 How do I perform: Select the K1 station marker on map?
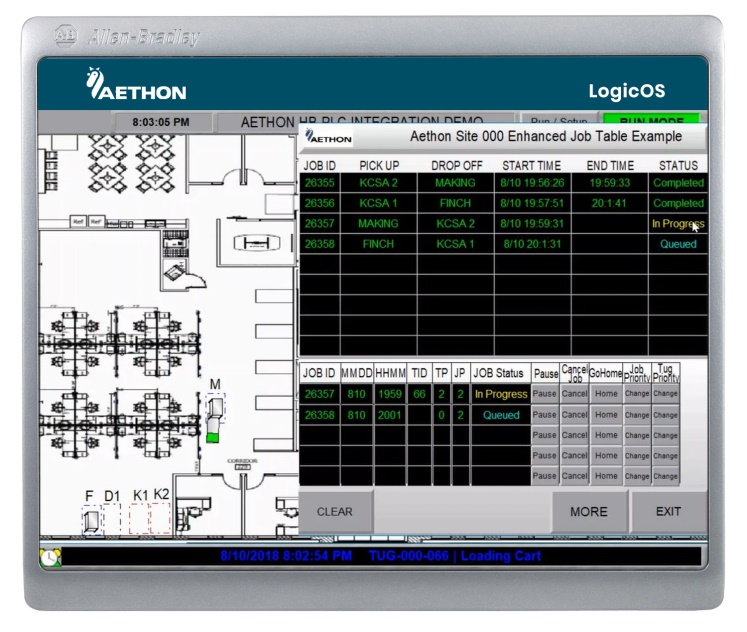click(139, 518)
